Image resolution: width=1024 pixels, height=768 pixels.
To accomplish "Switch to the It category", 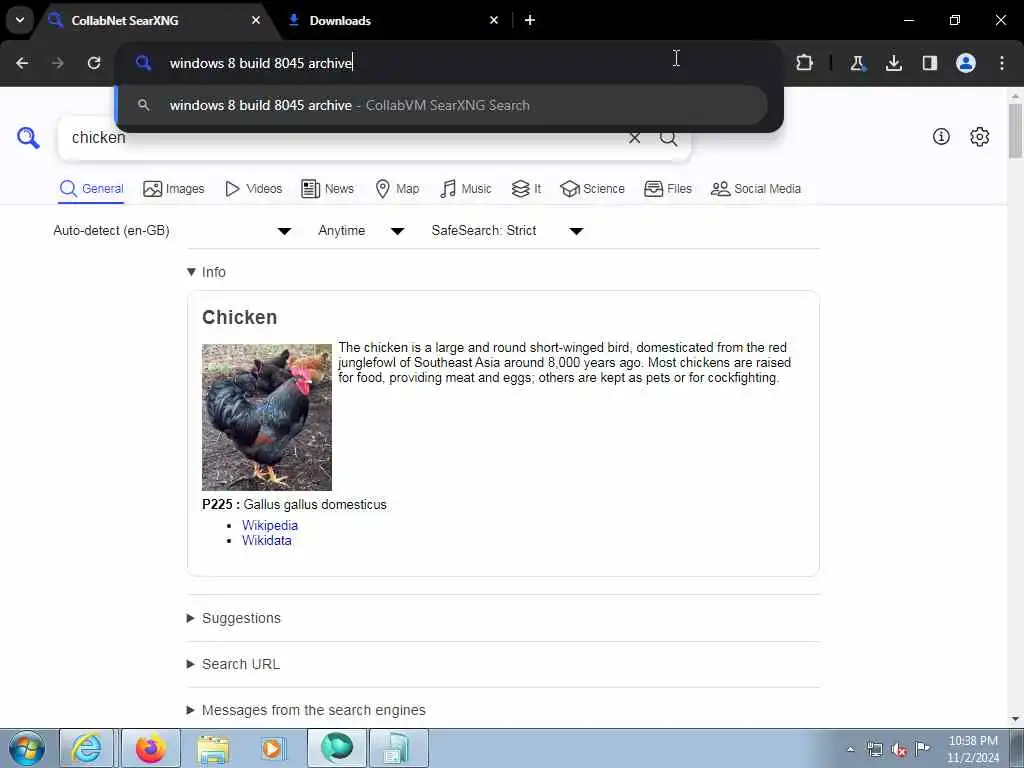I will click(x=526, y=189).
